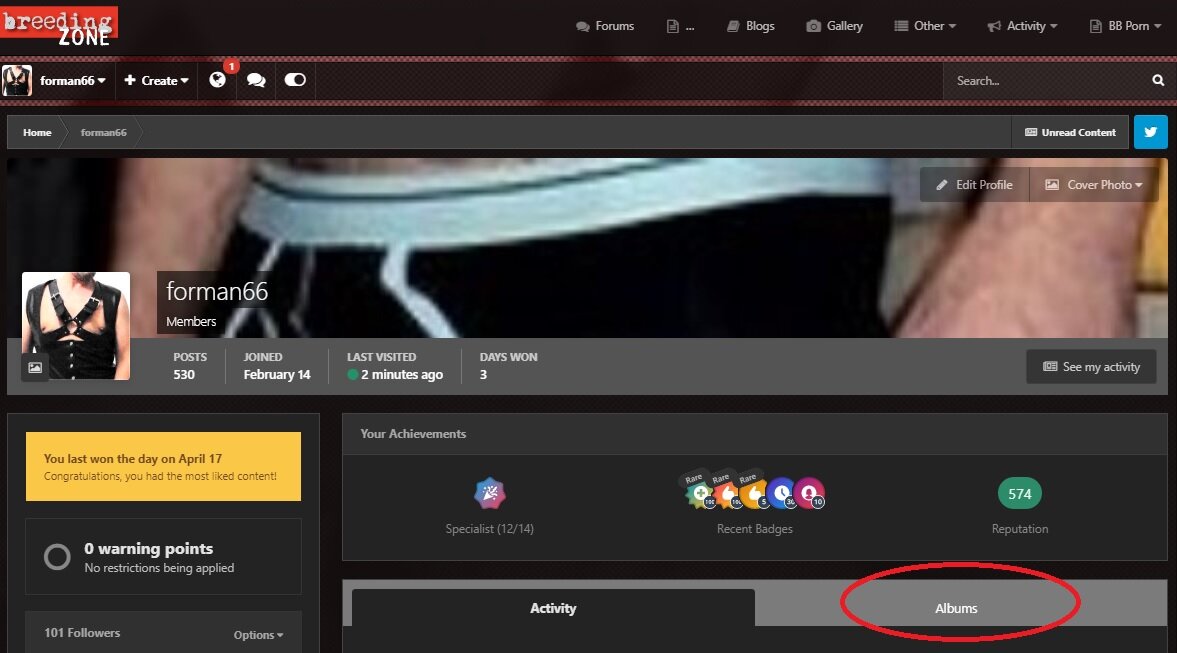
Task: Expand the BB Porn dropdown menu
Action: (x=1125, y=26)
